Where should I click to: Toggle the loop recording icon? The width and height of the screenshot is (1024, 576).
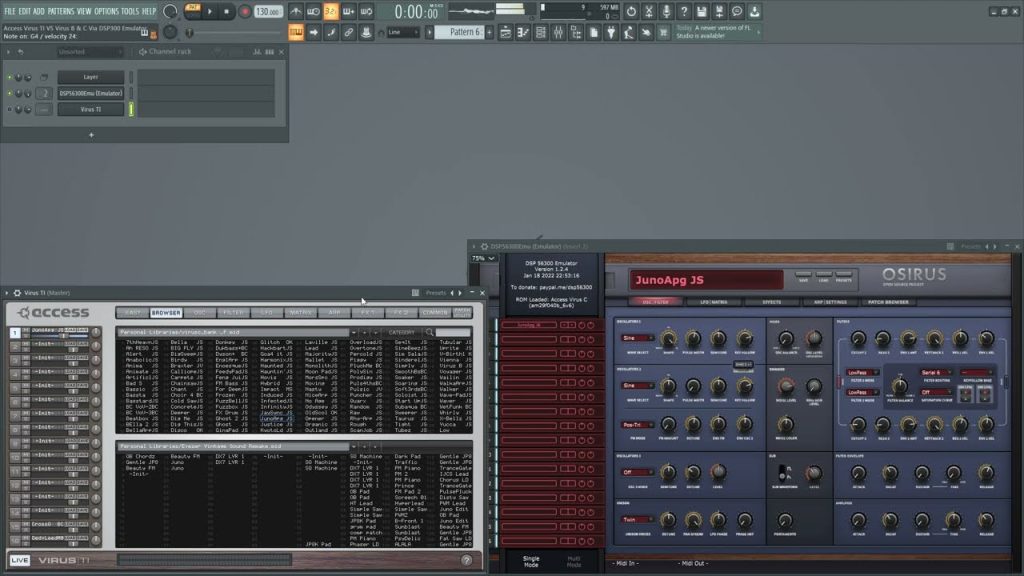366,12
